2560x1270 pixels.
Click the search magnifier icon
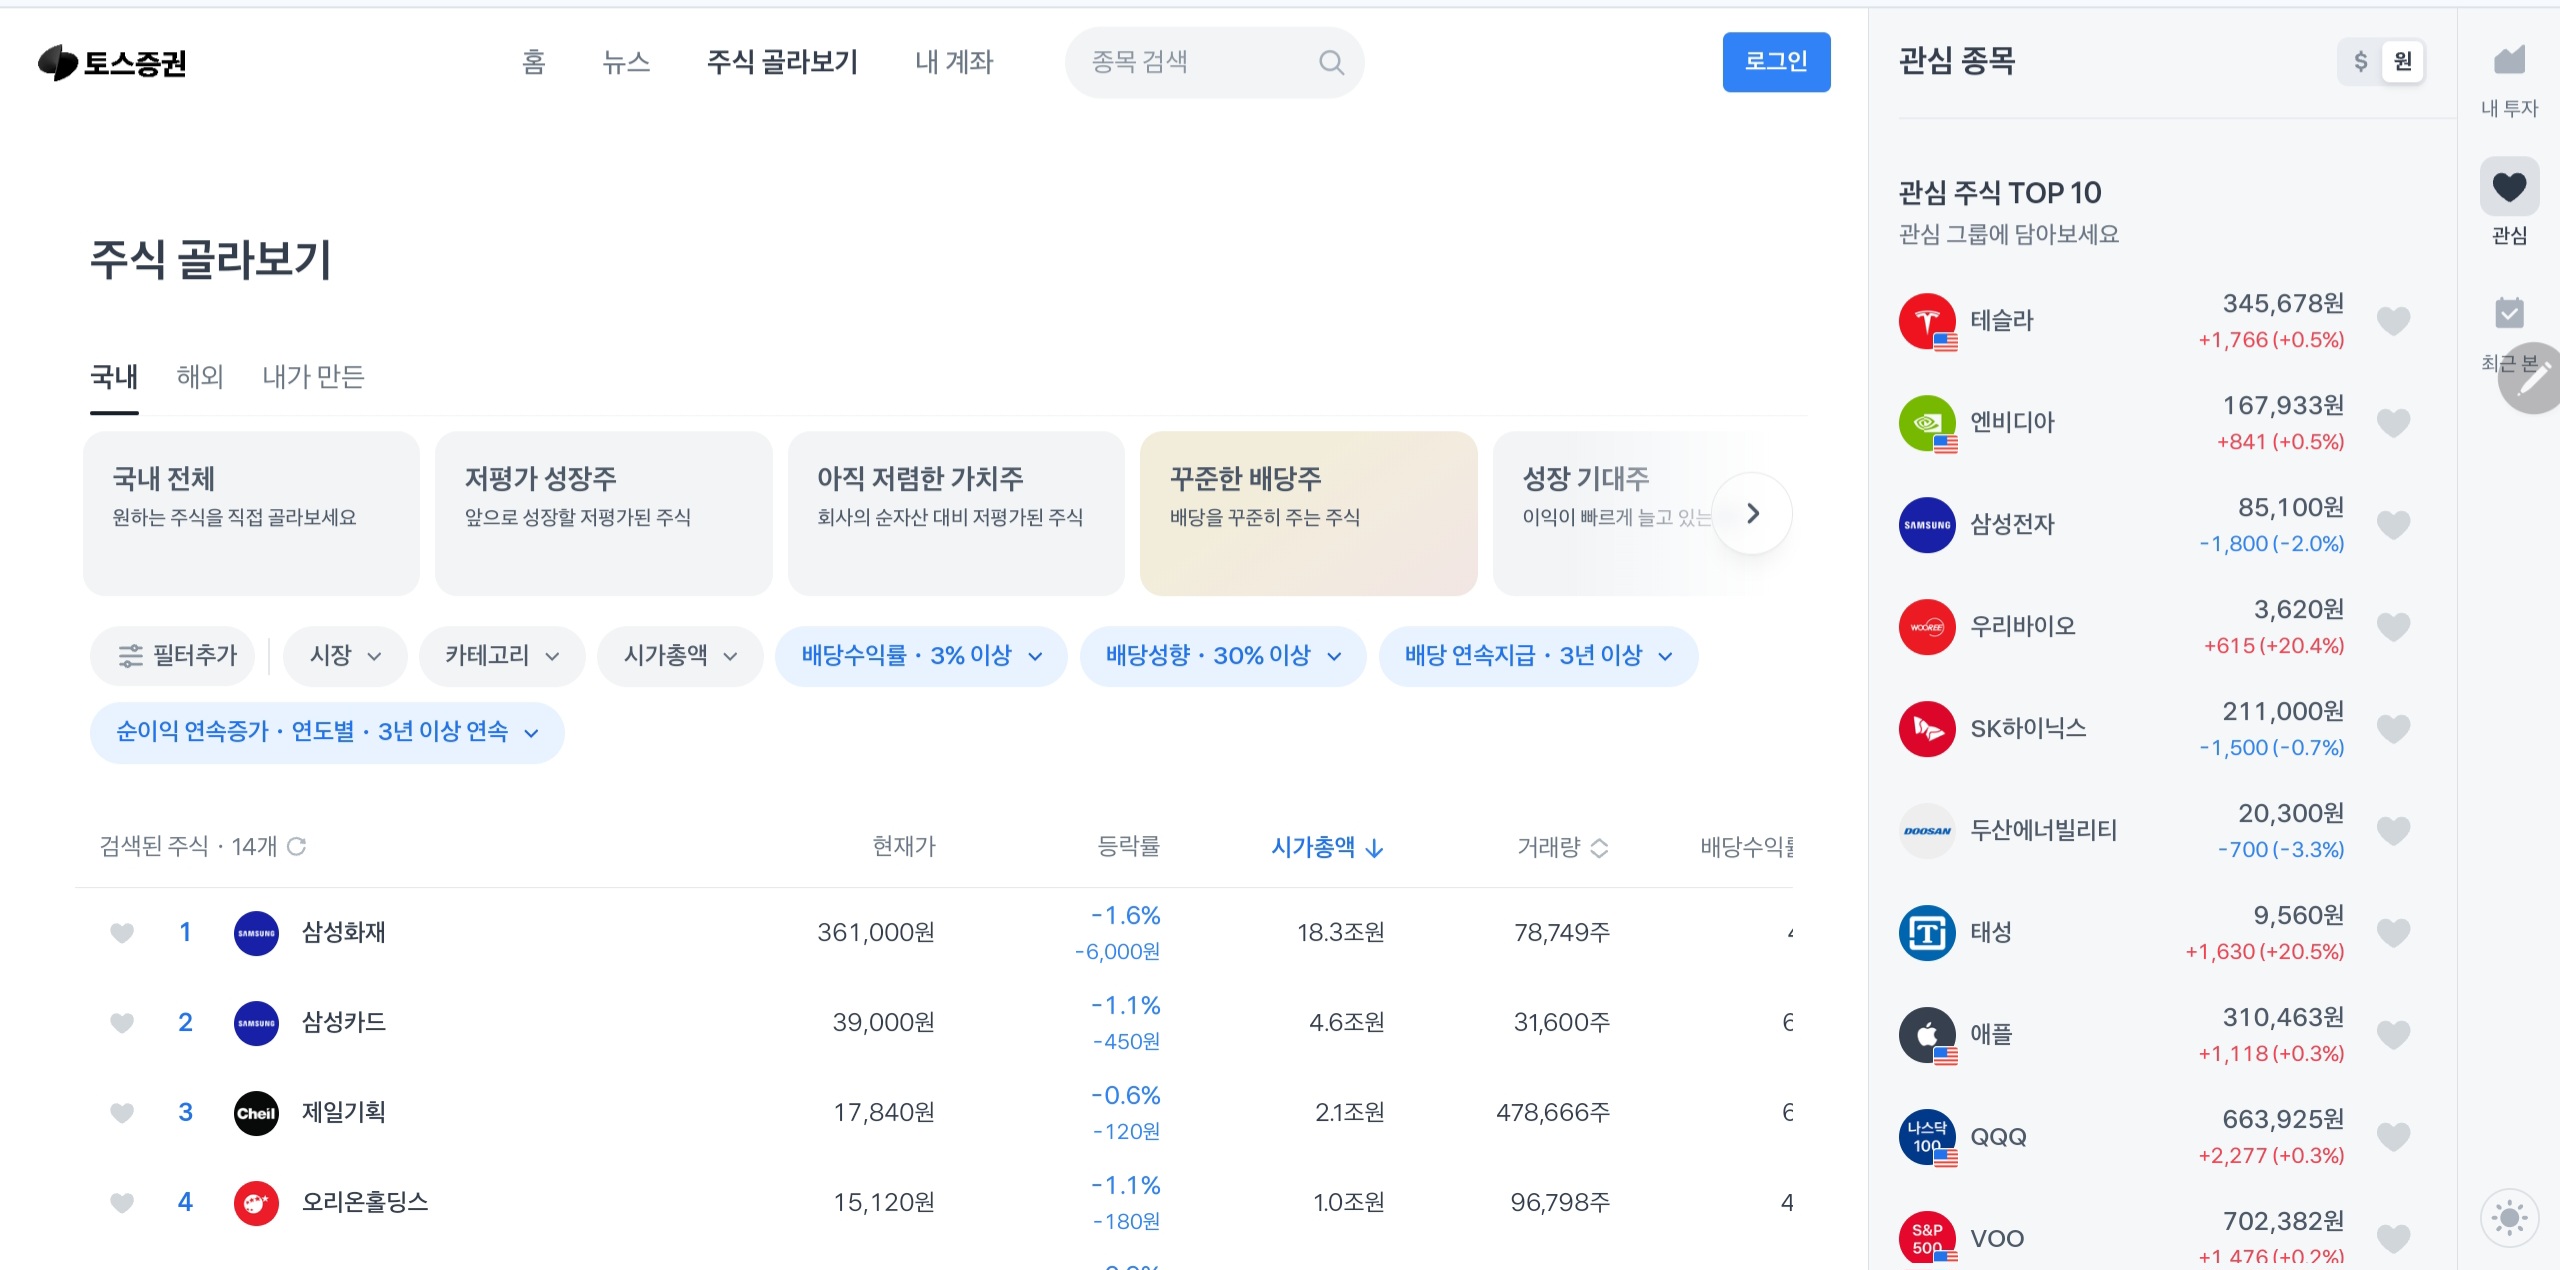[x=1331, y=62]
